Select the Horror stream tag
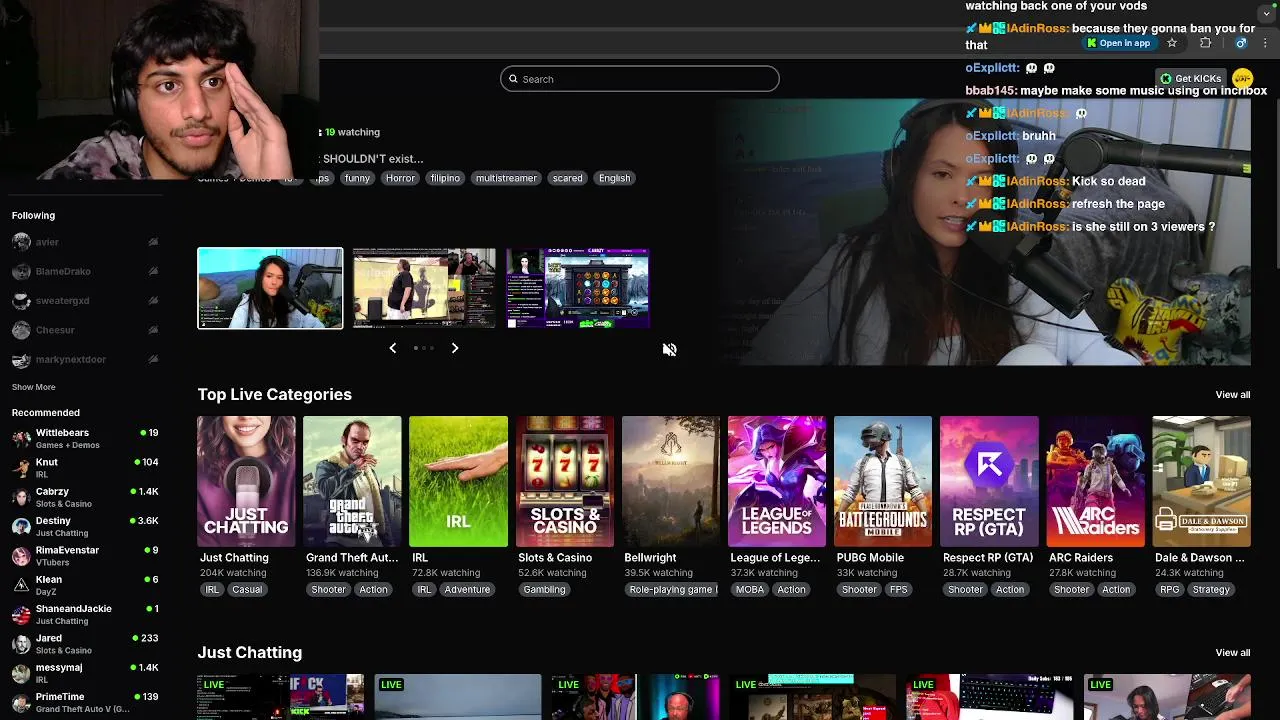 pyautogui.click(x=400, y=178)
